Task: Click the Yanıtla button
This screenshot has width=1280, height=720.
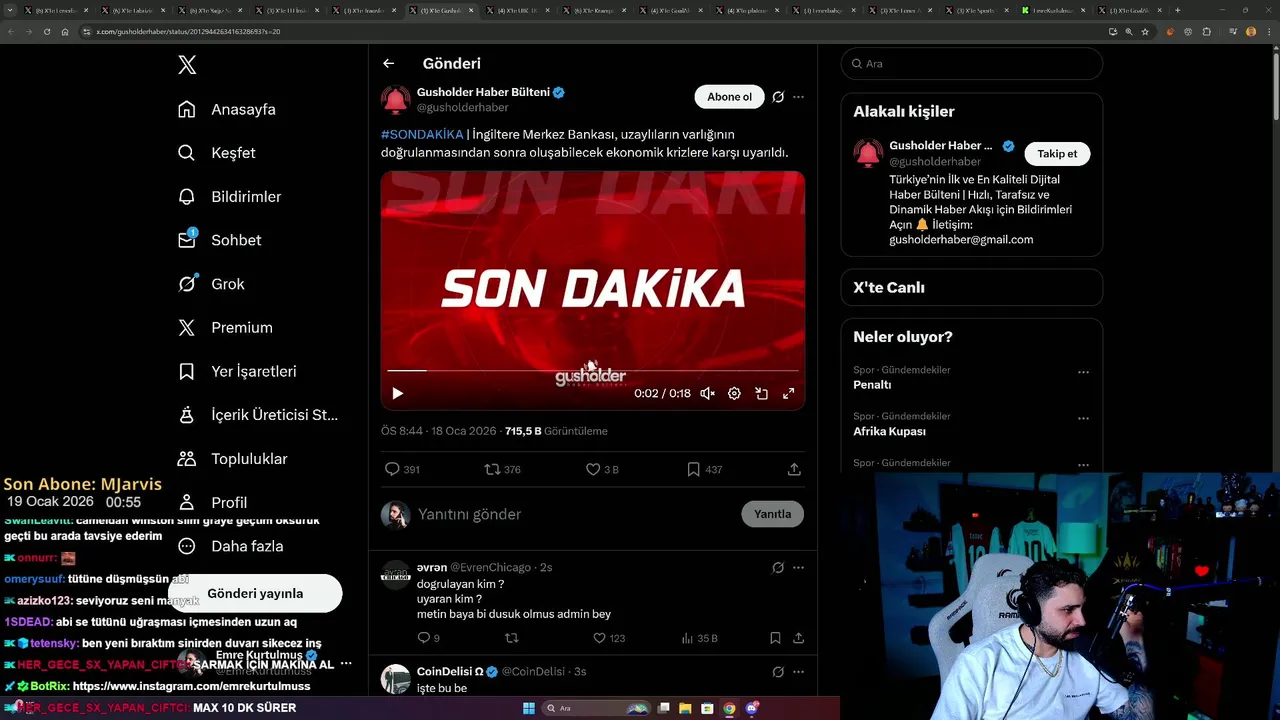Action: click(x=772, y=514)
